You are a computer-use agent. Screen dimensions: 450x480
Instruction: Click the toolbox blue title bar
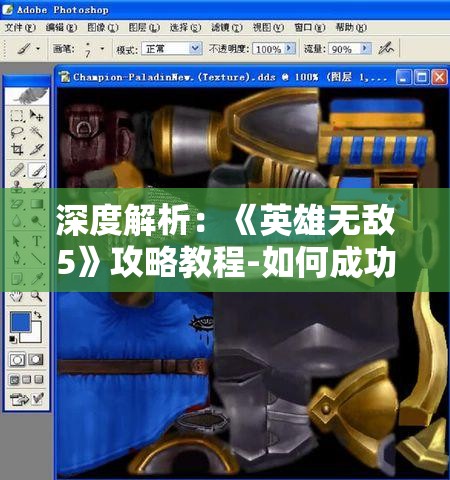click(x=27, y=80)
